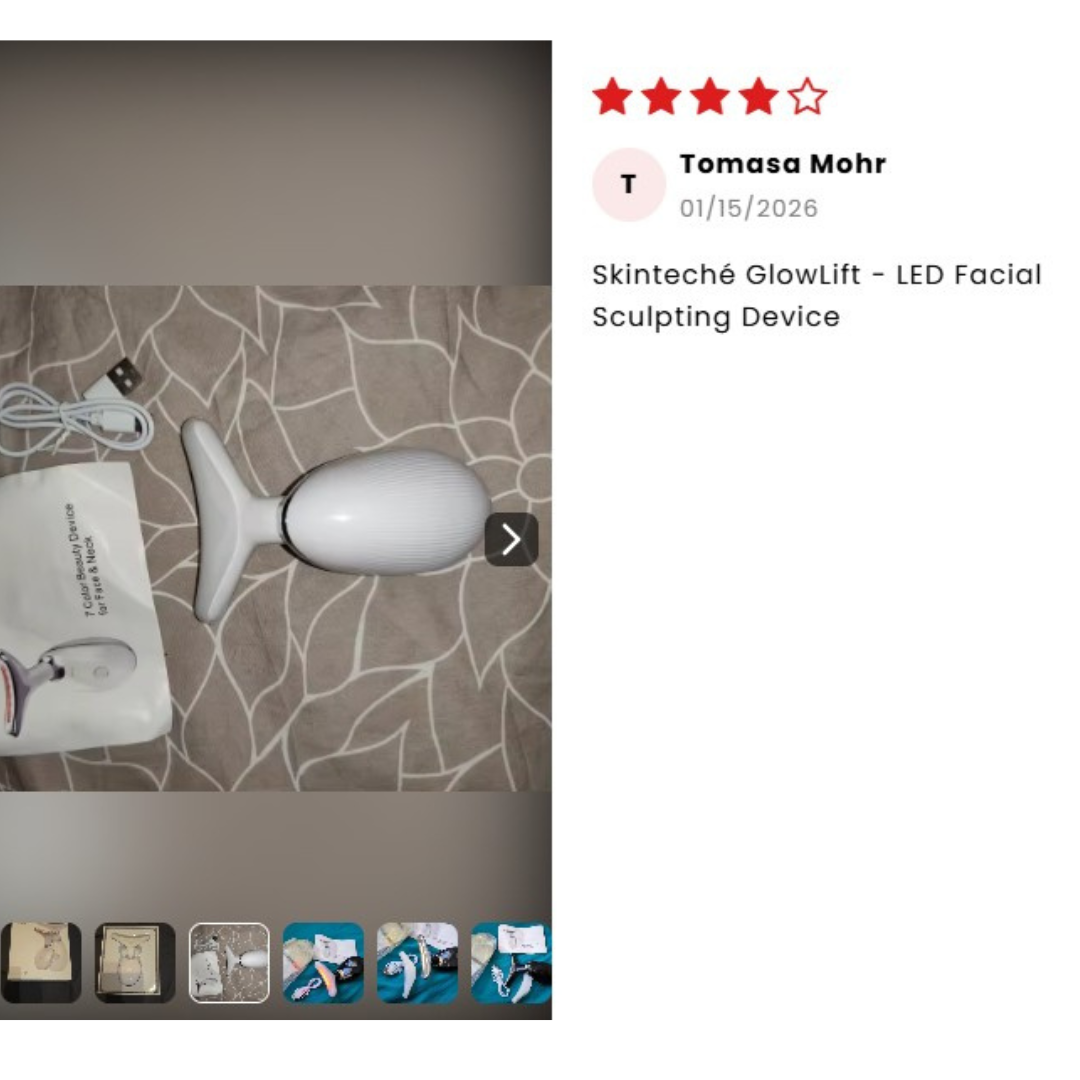Click the second red rating star

pyautogui.click(x=661, y=96)
